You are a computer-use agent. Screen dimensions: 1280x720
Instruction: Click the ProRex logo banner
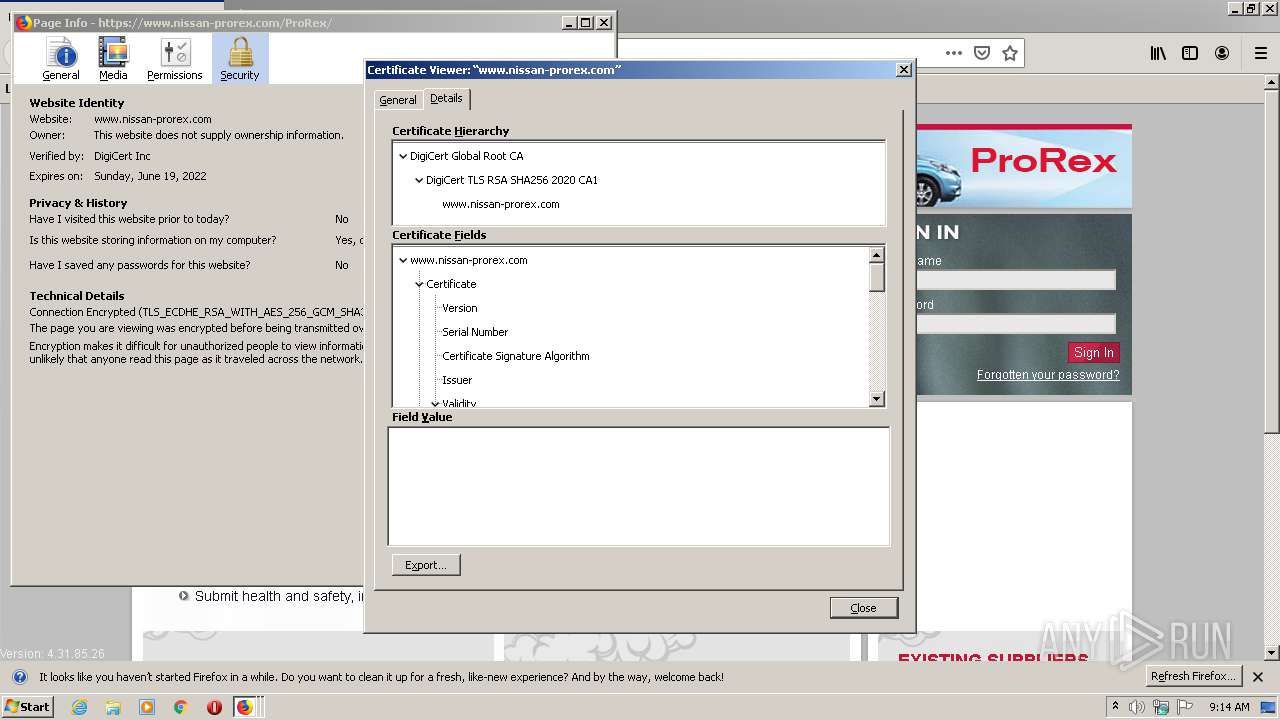[x=1024, y=166]
